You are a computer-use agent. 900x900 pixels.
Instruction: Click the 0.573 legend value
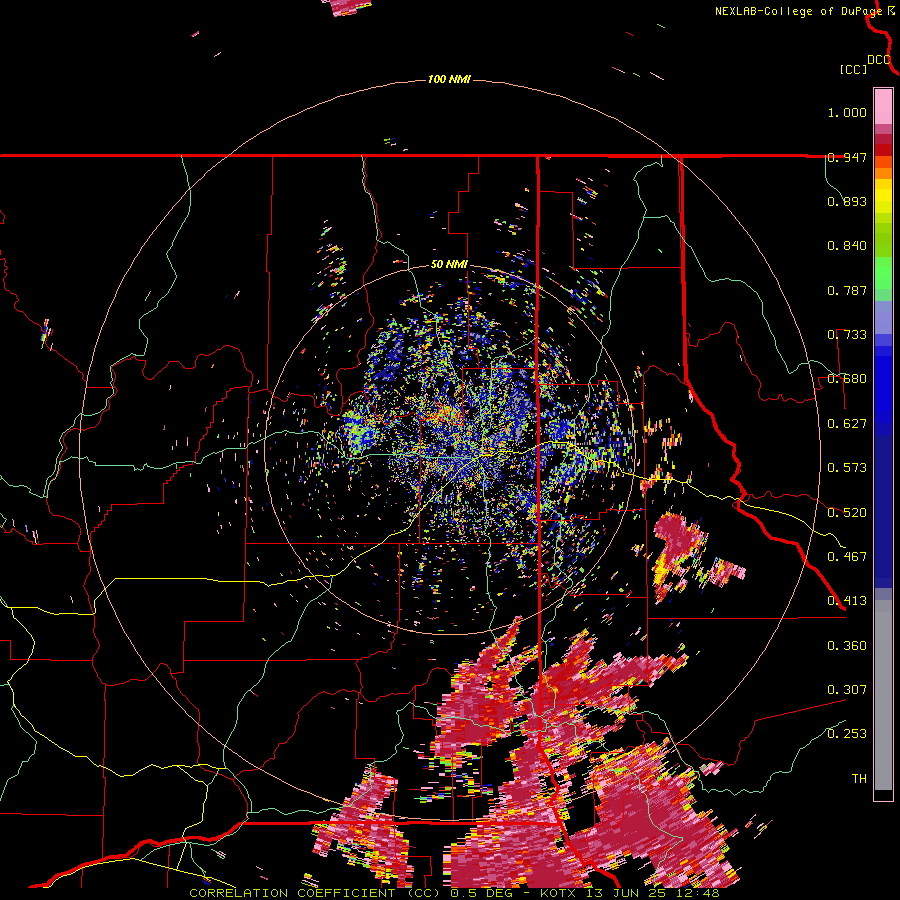click(847, 468)
